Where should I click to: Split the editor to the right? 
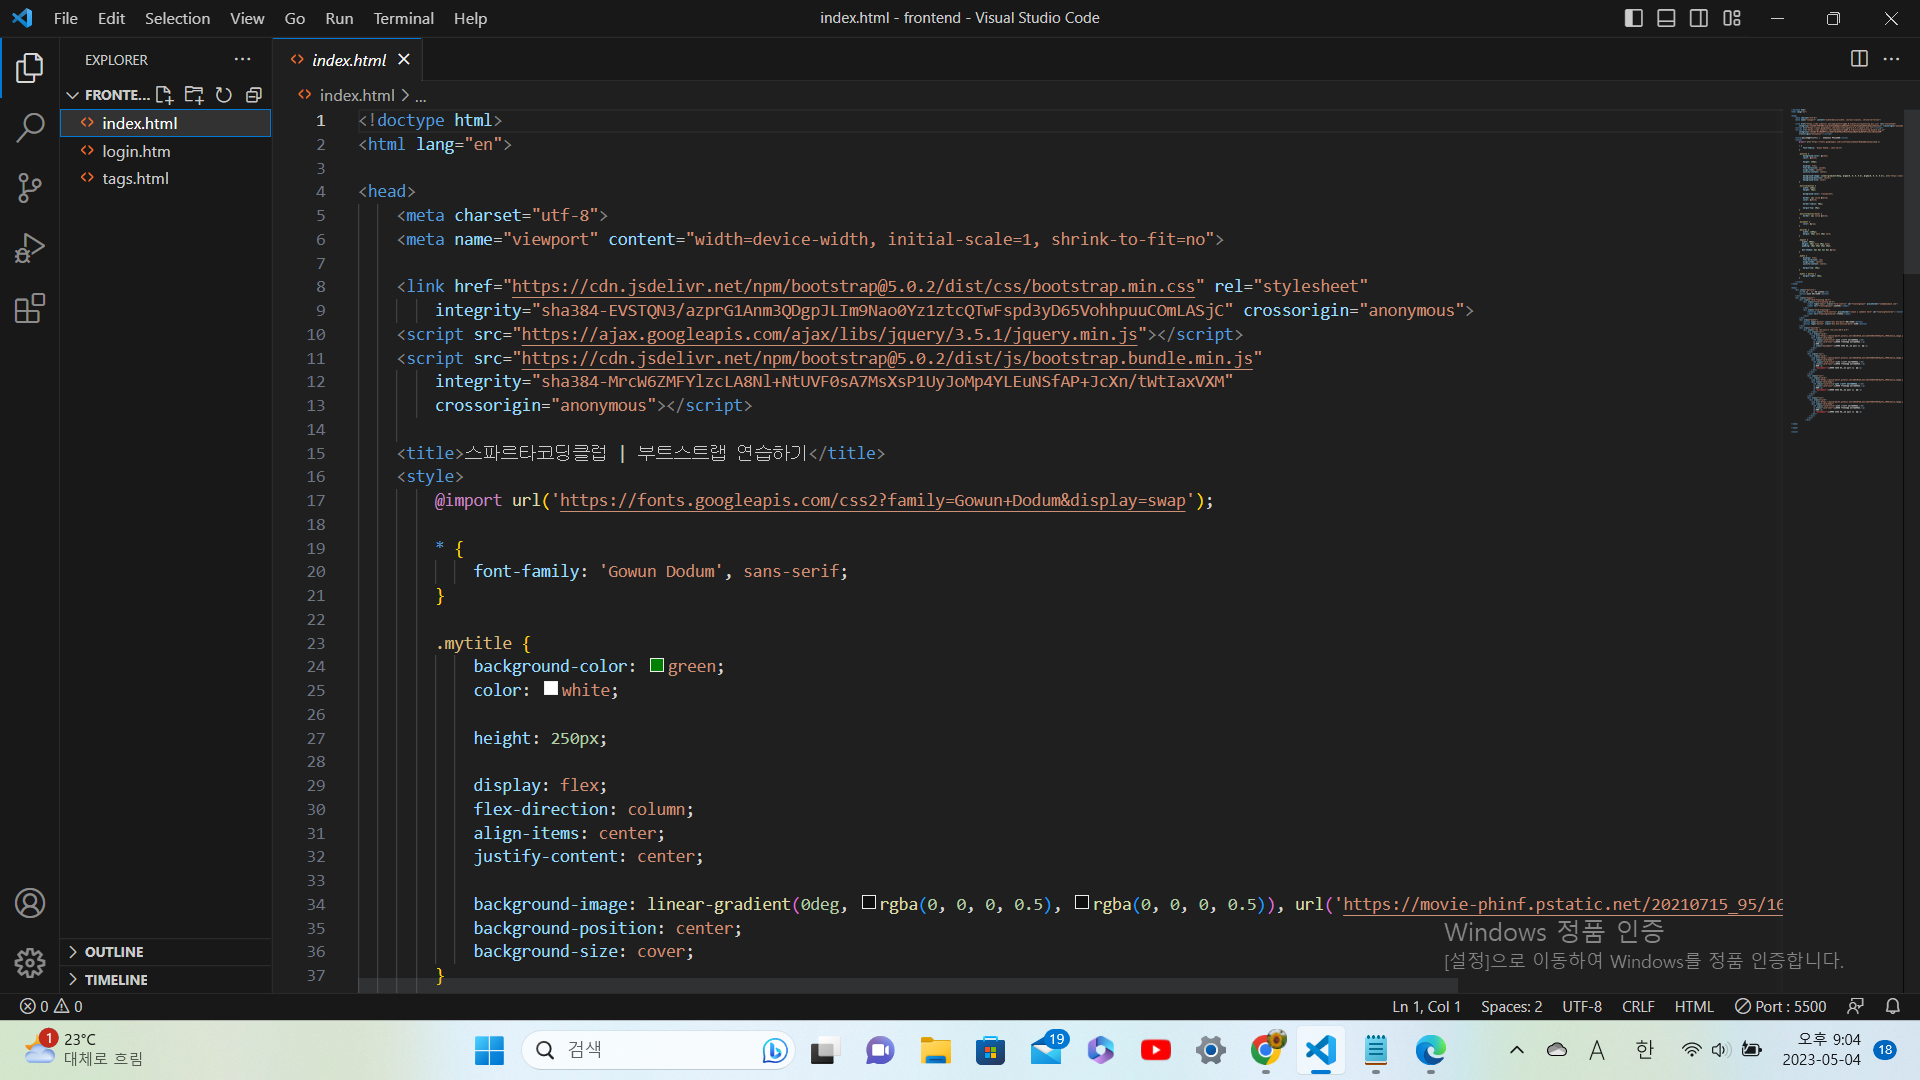[1859, 59]
